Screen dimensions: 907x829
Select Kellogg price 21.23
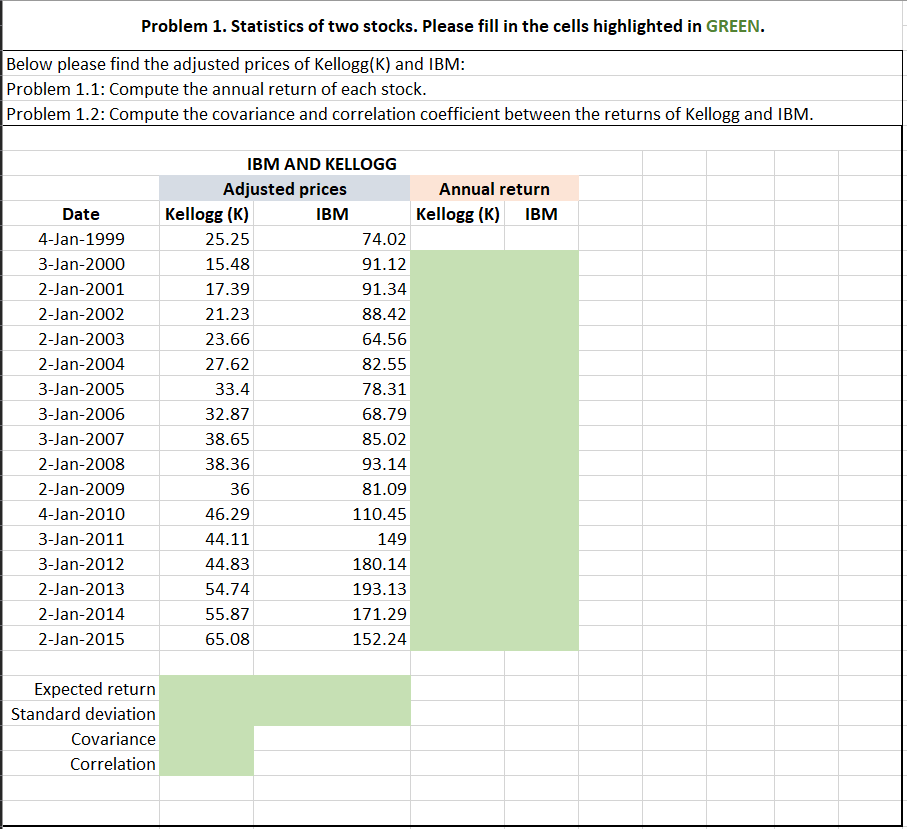point(207,314)
